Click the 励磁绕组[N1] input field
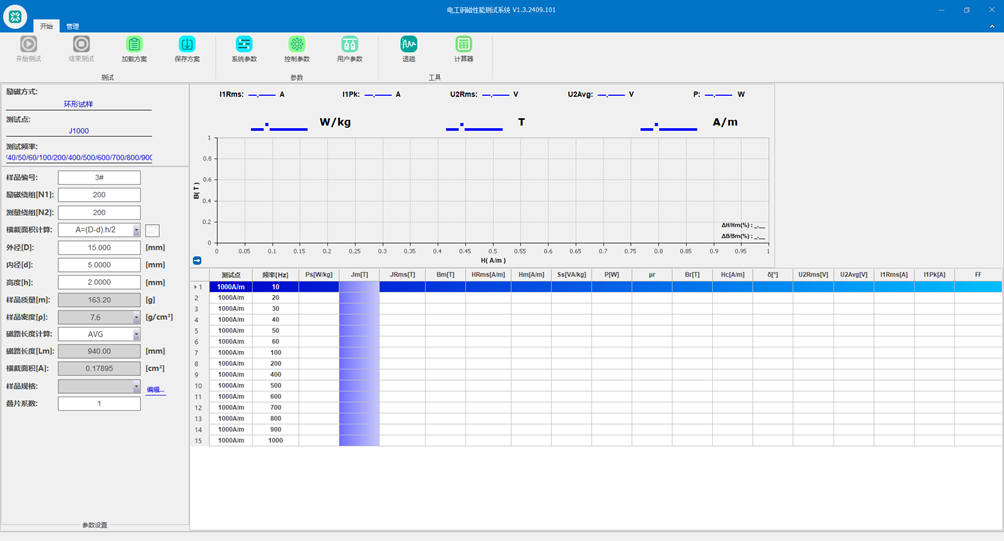Screen dimensions: 1004x541 99,195
